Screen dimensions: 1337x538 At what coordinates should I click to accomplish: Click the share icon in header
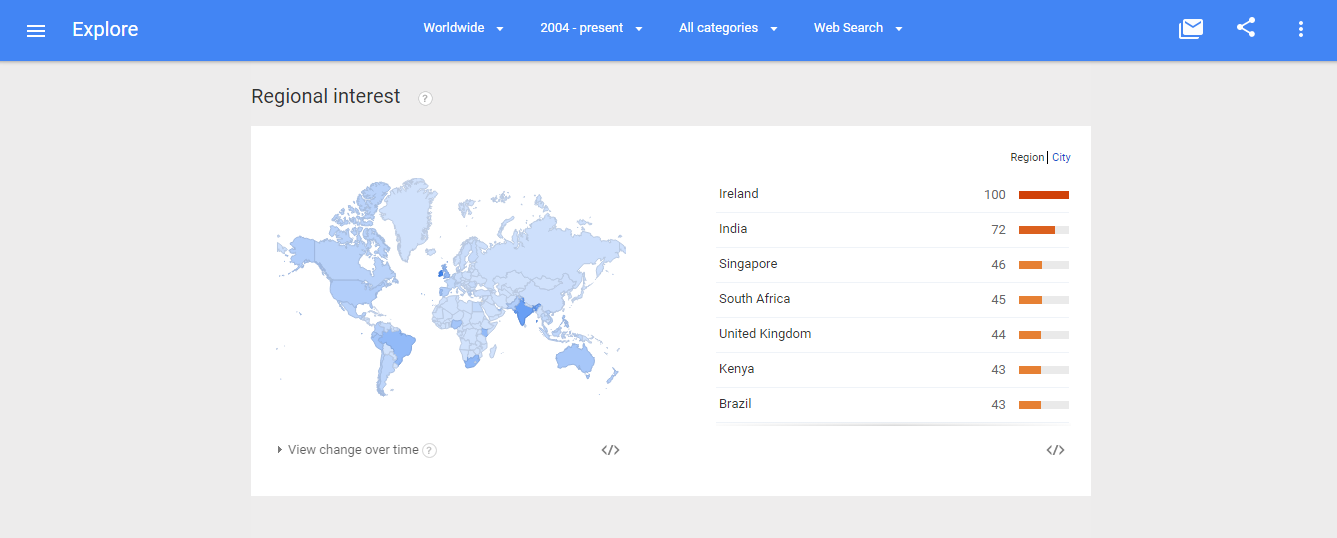(1246, 28)
